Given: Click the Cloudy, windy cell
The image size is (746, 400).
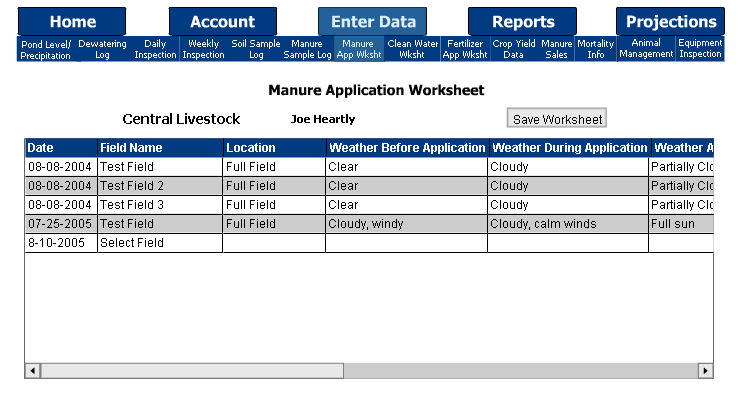Looking at the screenshot, I should pyautogui.click(x=407, y=224).
